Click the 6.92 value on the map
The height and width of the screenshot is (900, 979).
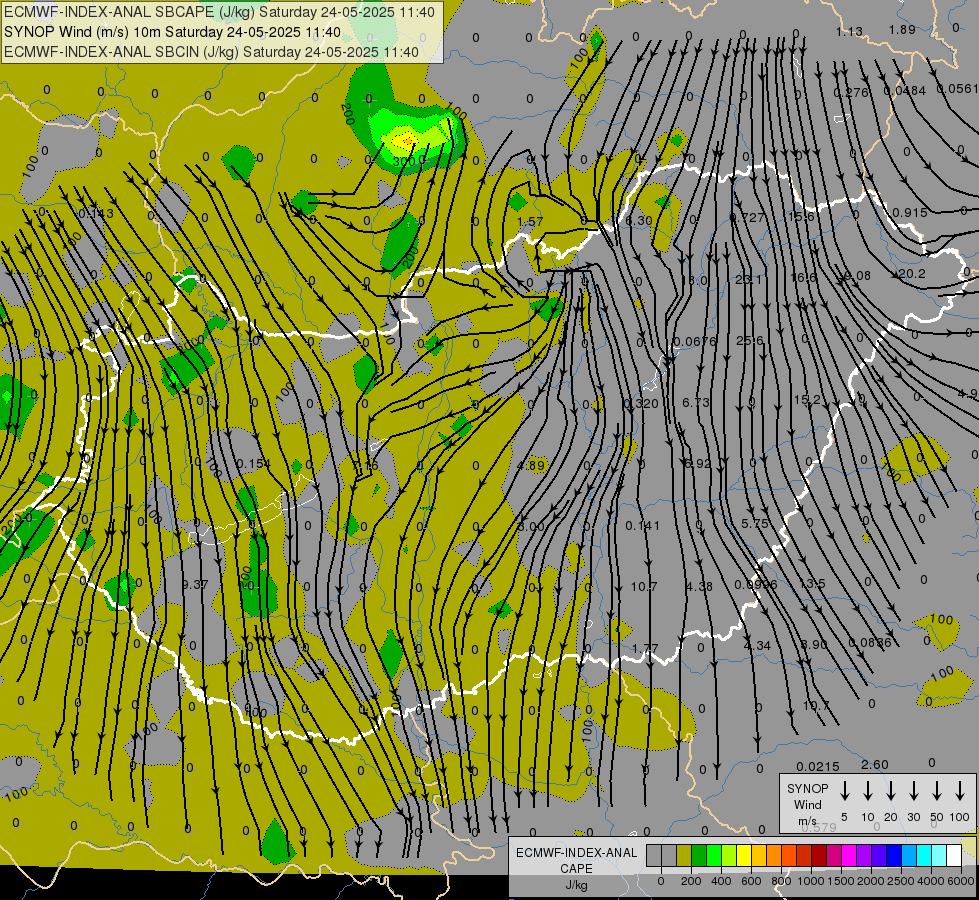697,463
